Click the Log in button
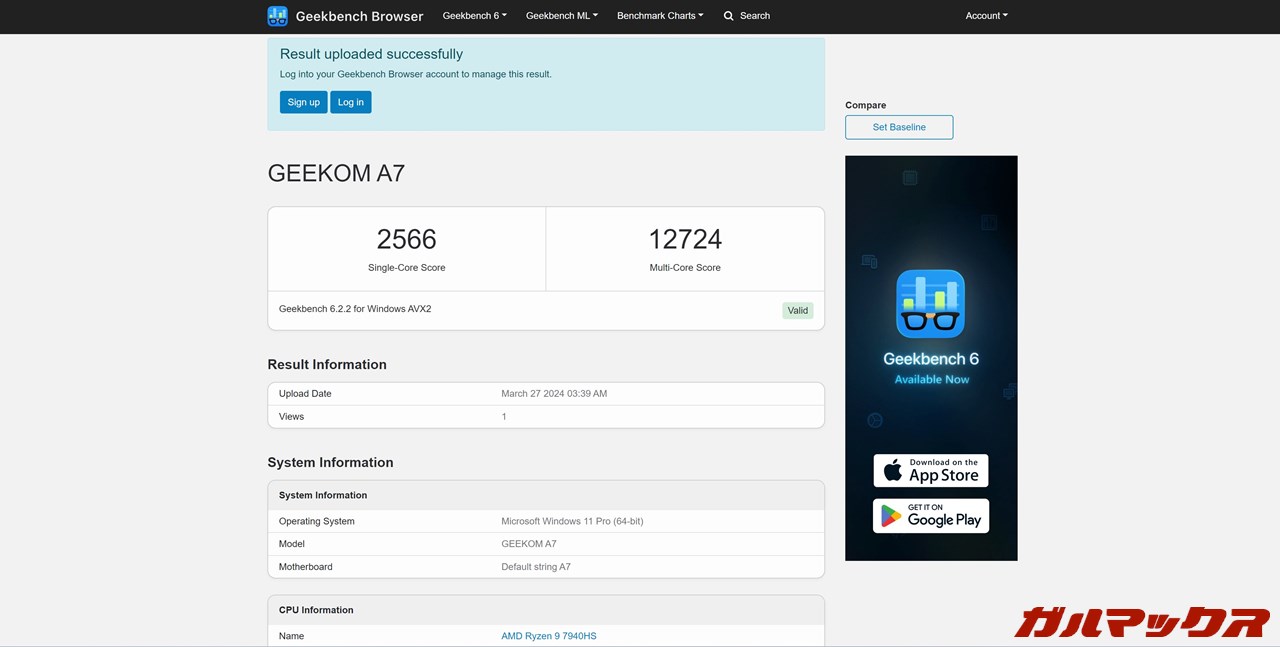The height and width of the screenshot is (647, 1280). (x=350, y=101)
